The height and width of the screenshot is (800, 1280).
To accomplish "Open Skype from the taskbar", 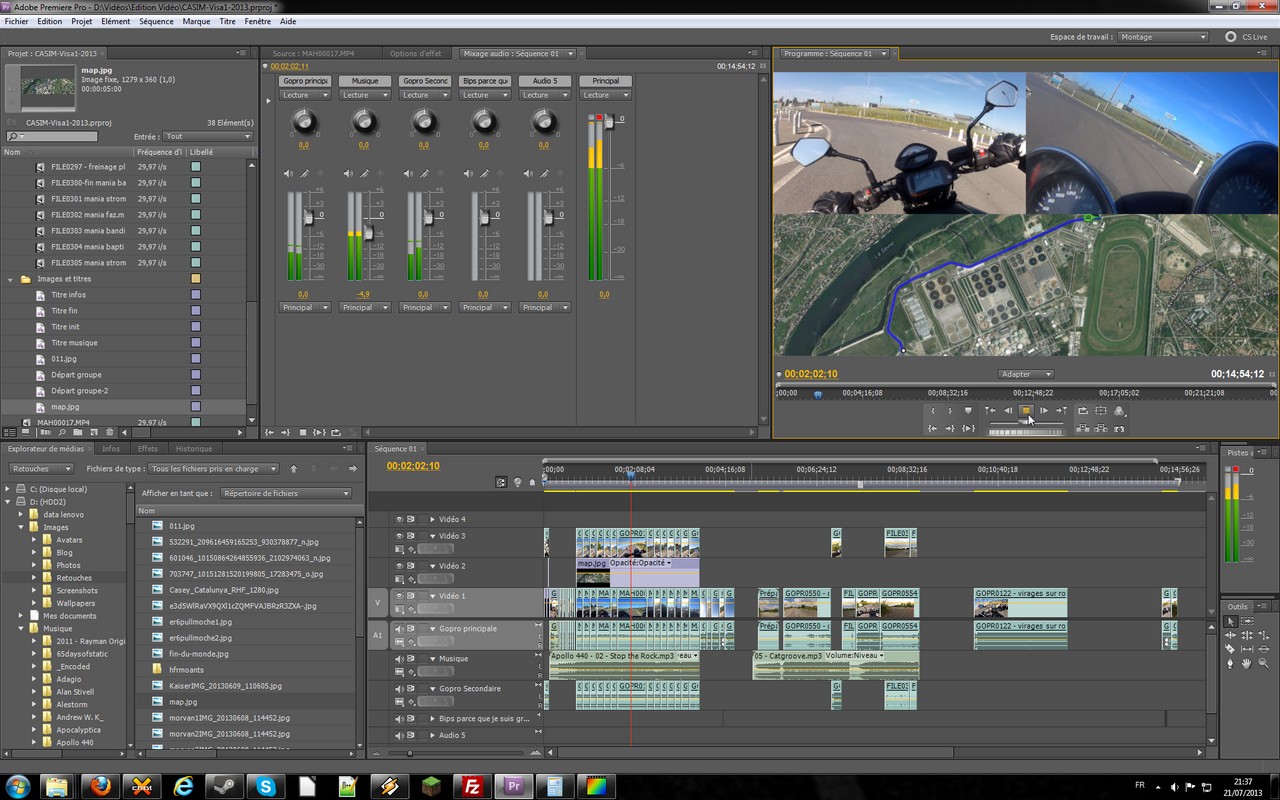I will 266,786.
